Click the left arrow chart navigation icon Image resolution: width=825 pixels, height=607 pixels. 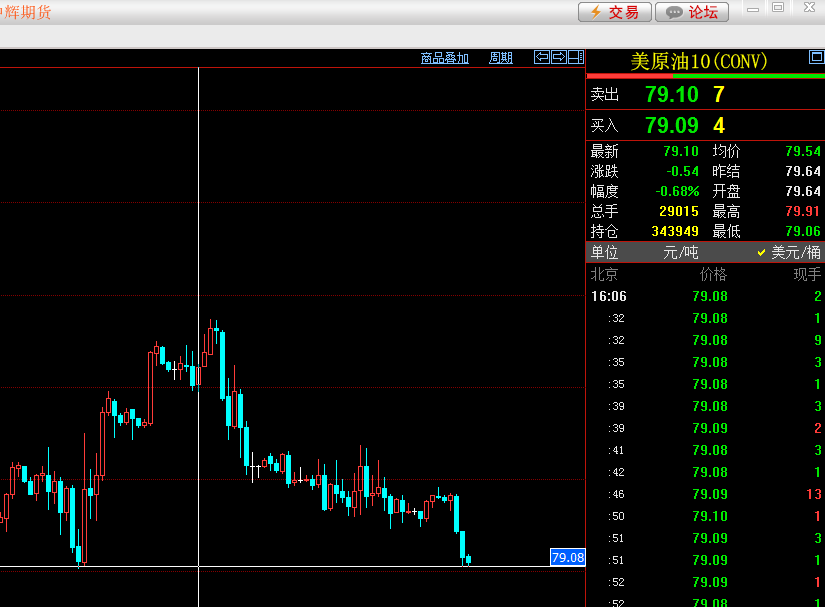coord(541,57)
